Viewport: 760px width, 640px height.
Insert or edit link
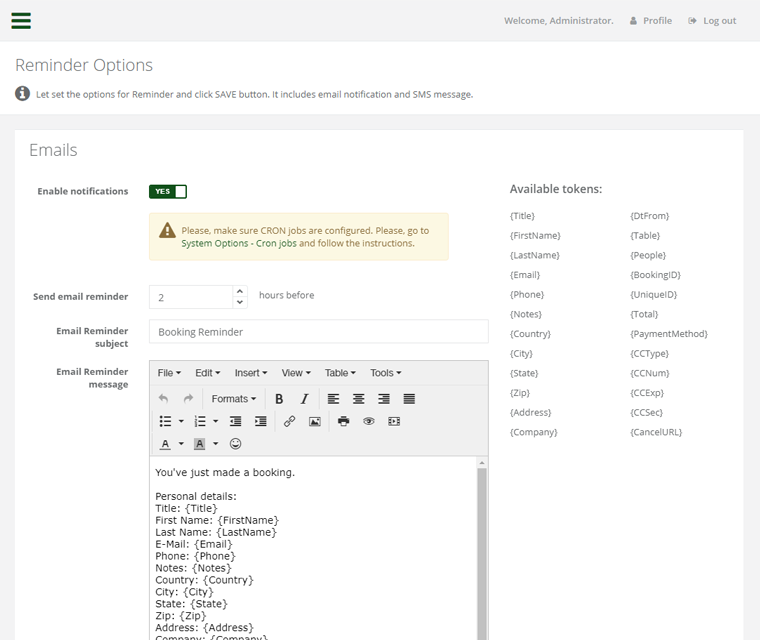pos(289,421)
